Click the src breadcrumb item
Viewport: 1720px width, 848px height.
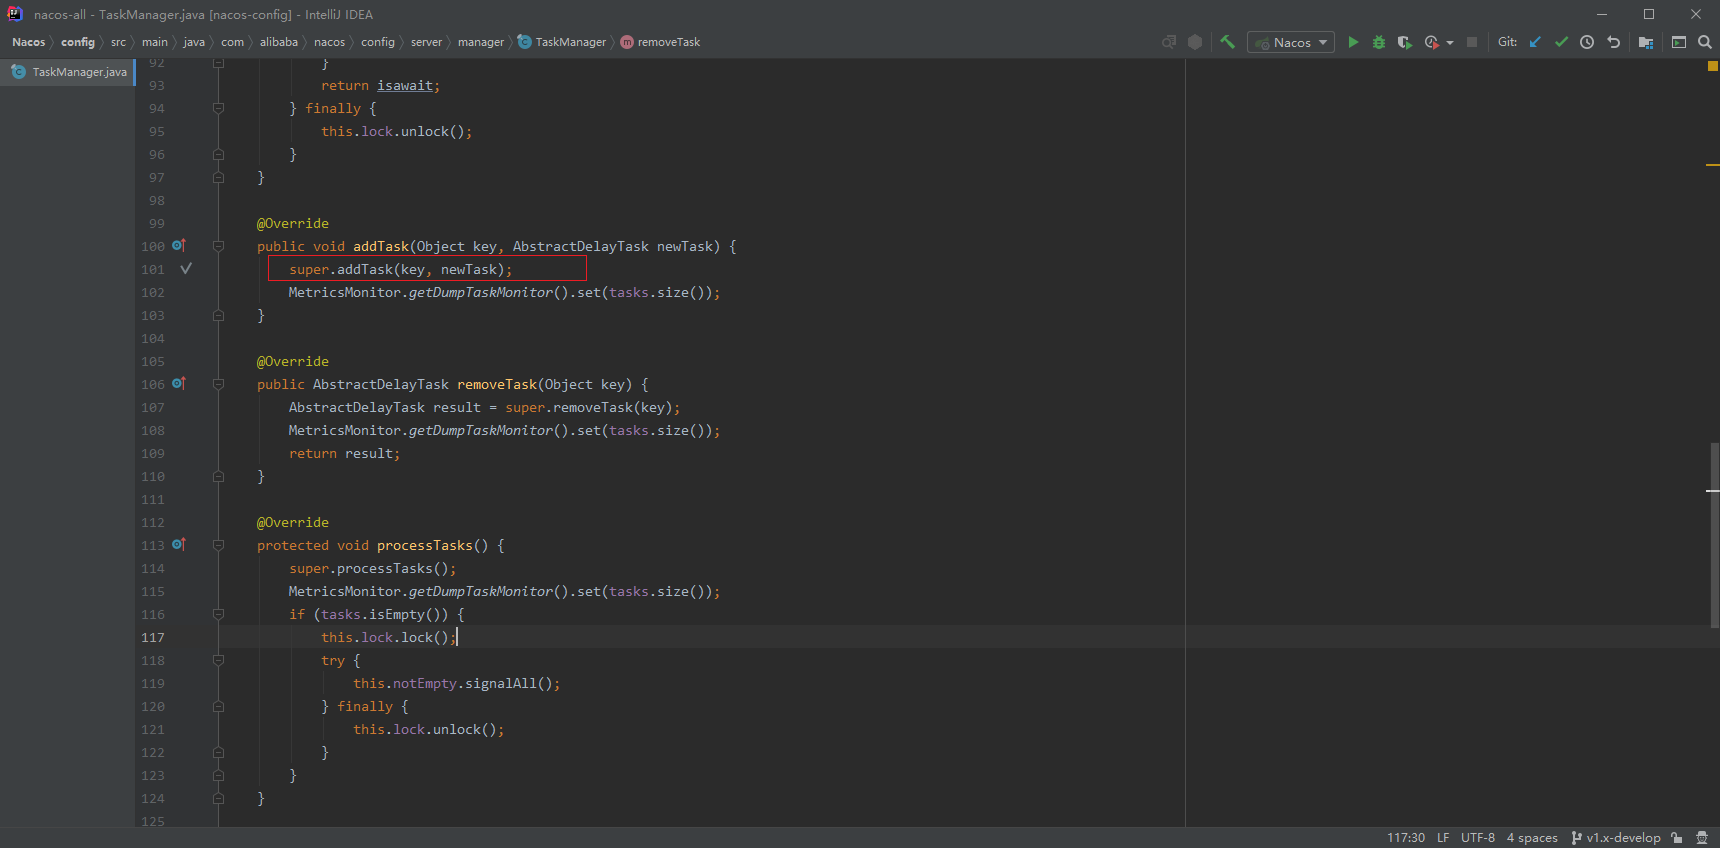pyautogui.click(x=118, y=42)
